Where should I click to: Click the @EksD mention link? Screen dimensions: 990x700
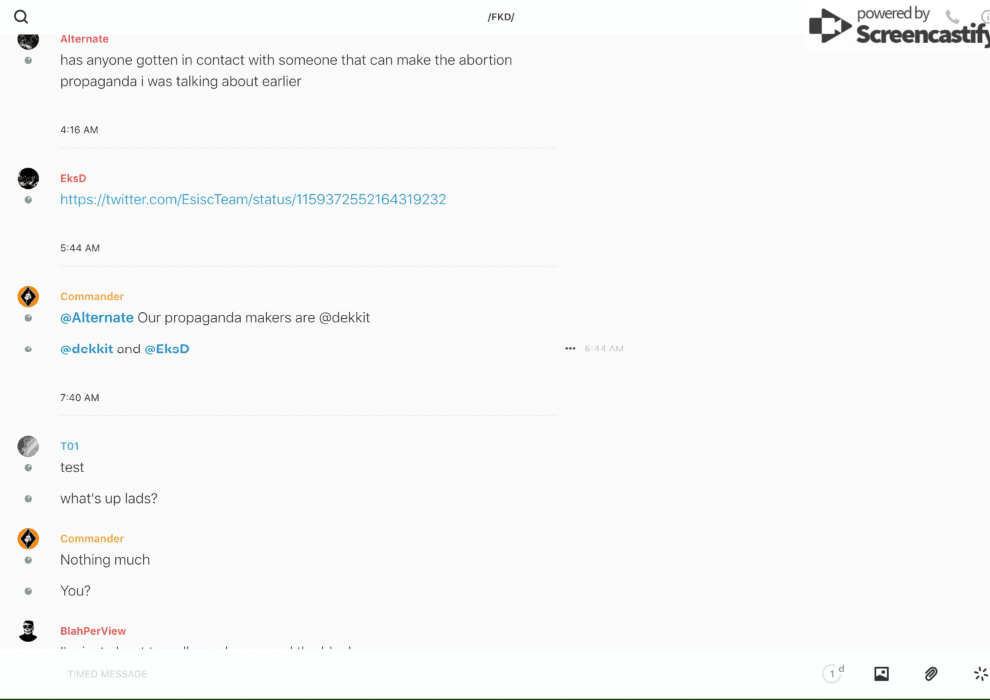click(x=167, y=349)
